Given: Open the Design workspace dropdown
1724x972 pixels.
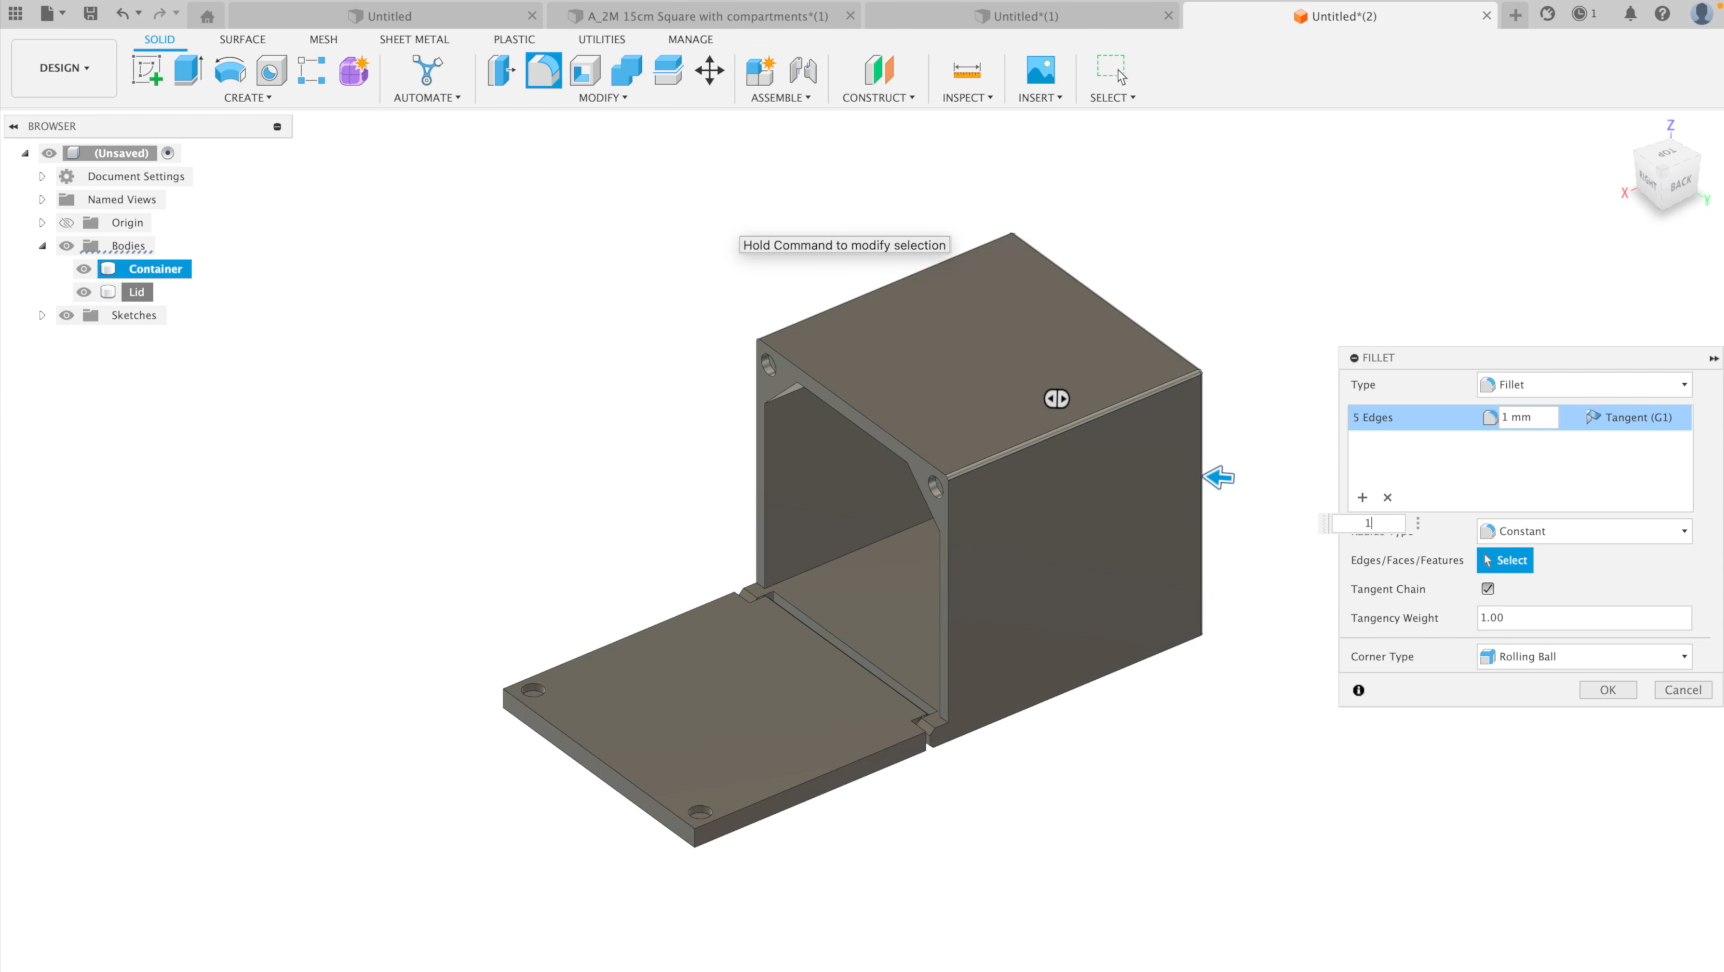Looking at the screenshot, I should tap(64, 68).
